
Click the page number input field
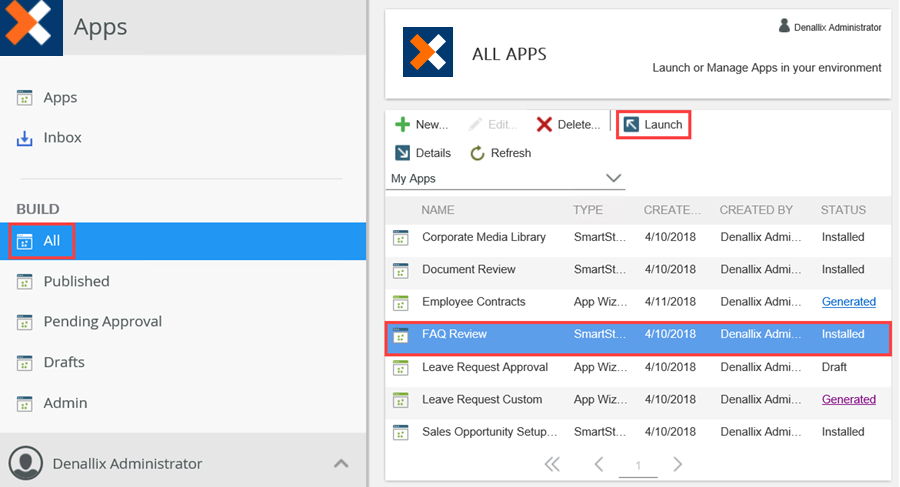[638, 465]
